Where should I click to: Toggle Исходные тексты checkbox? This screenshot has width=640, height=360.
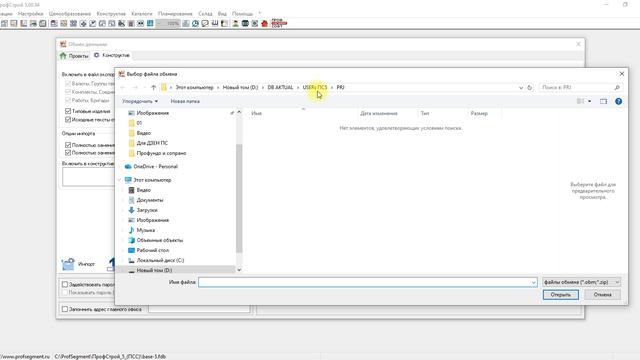[68, 120]
